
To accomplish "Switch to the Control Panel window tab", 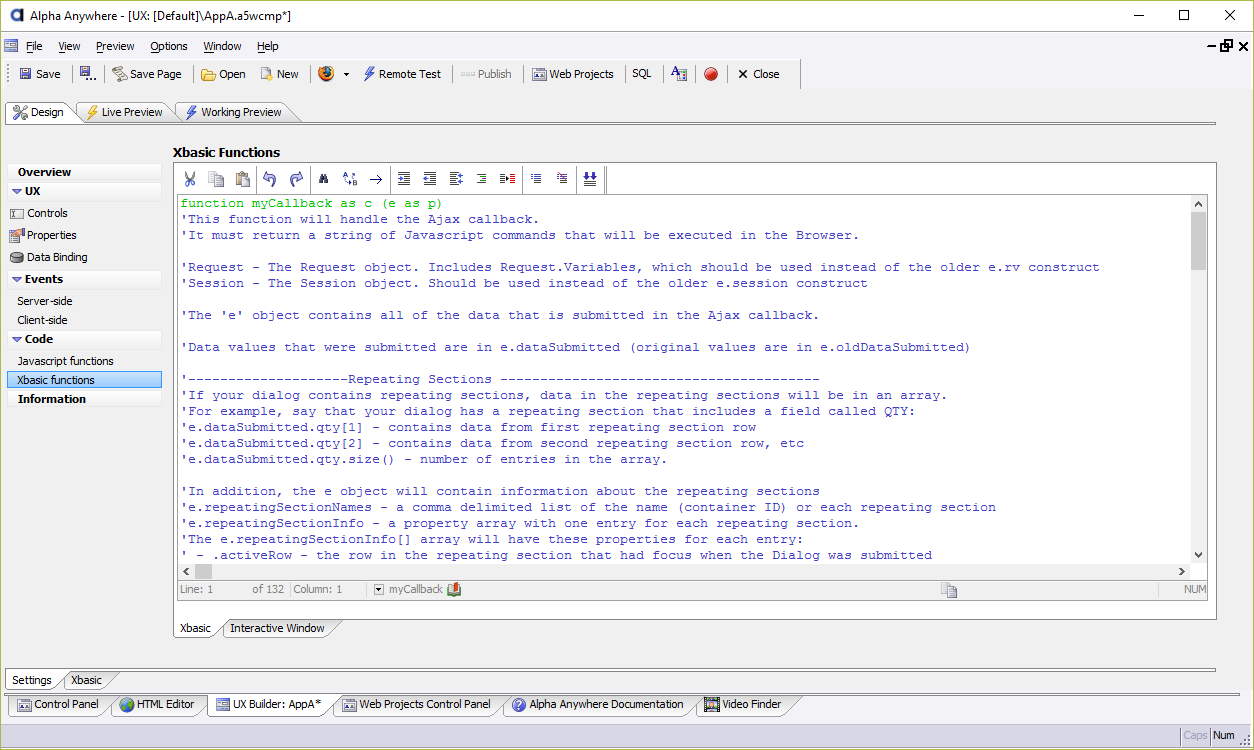I will click(x=58, y=704).
